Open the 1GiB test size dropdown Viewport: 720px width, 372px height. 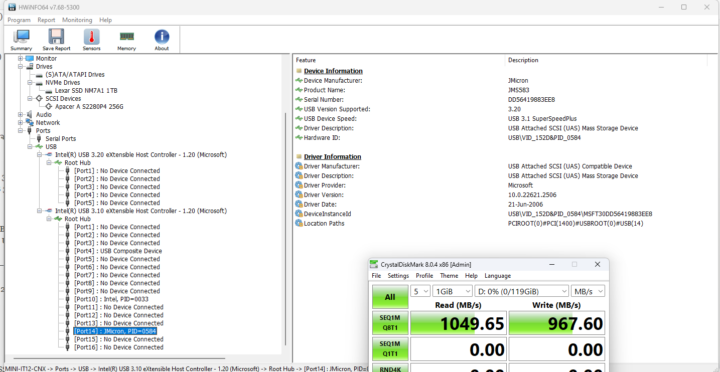pyautogui.click(x=453, y=291)
